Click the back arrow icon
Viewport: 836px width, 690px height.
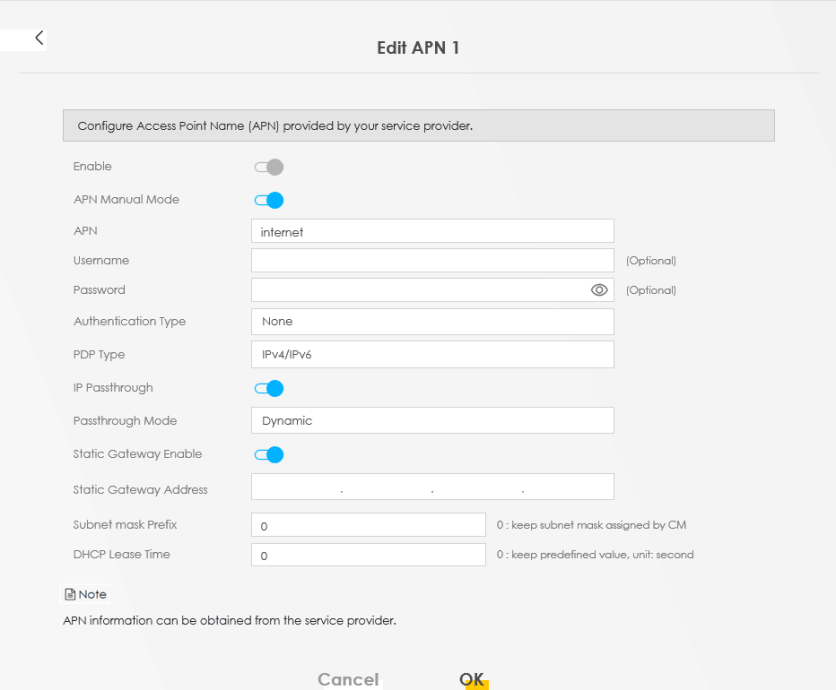pos(39,38)
